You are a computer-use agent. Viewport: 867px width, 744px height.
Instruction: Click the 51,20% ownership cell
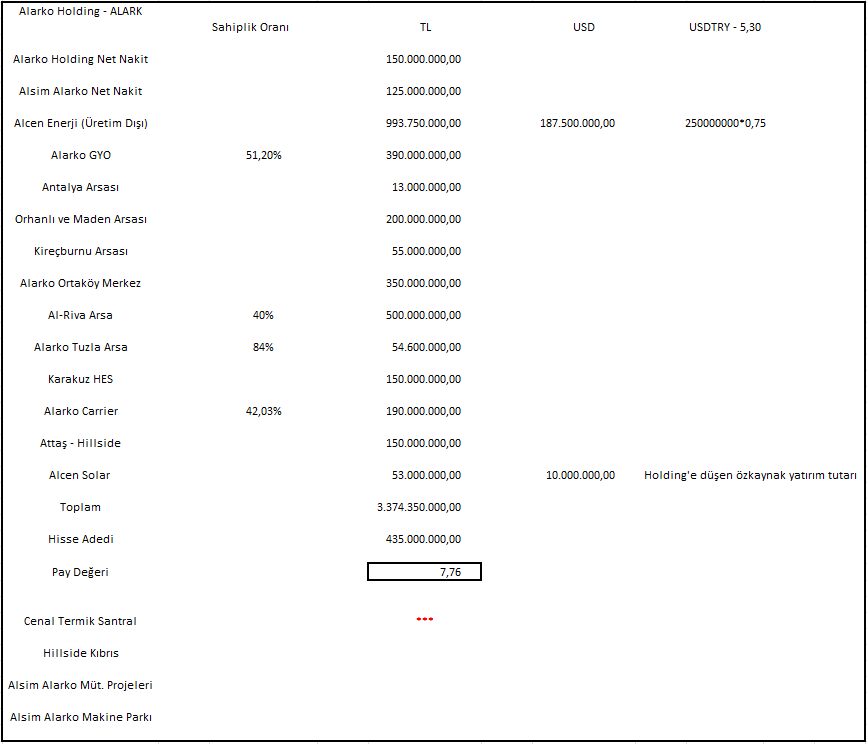(264, 155)
